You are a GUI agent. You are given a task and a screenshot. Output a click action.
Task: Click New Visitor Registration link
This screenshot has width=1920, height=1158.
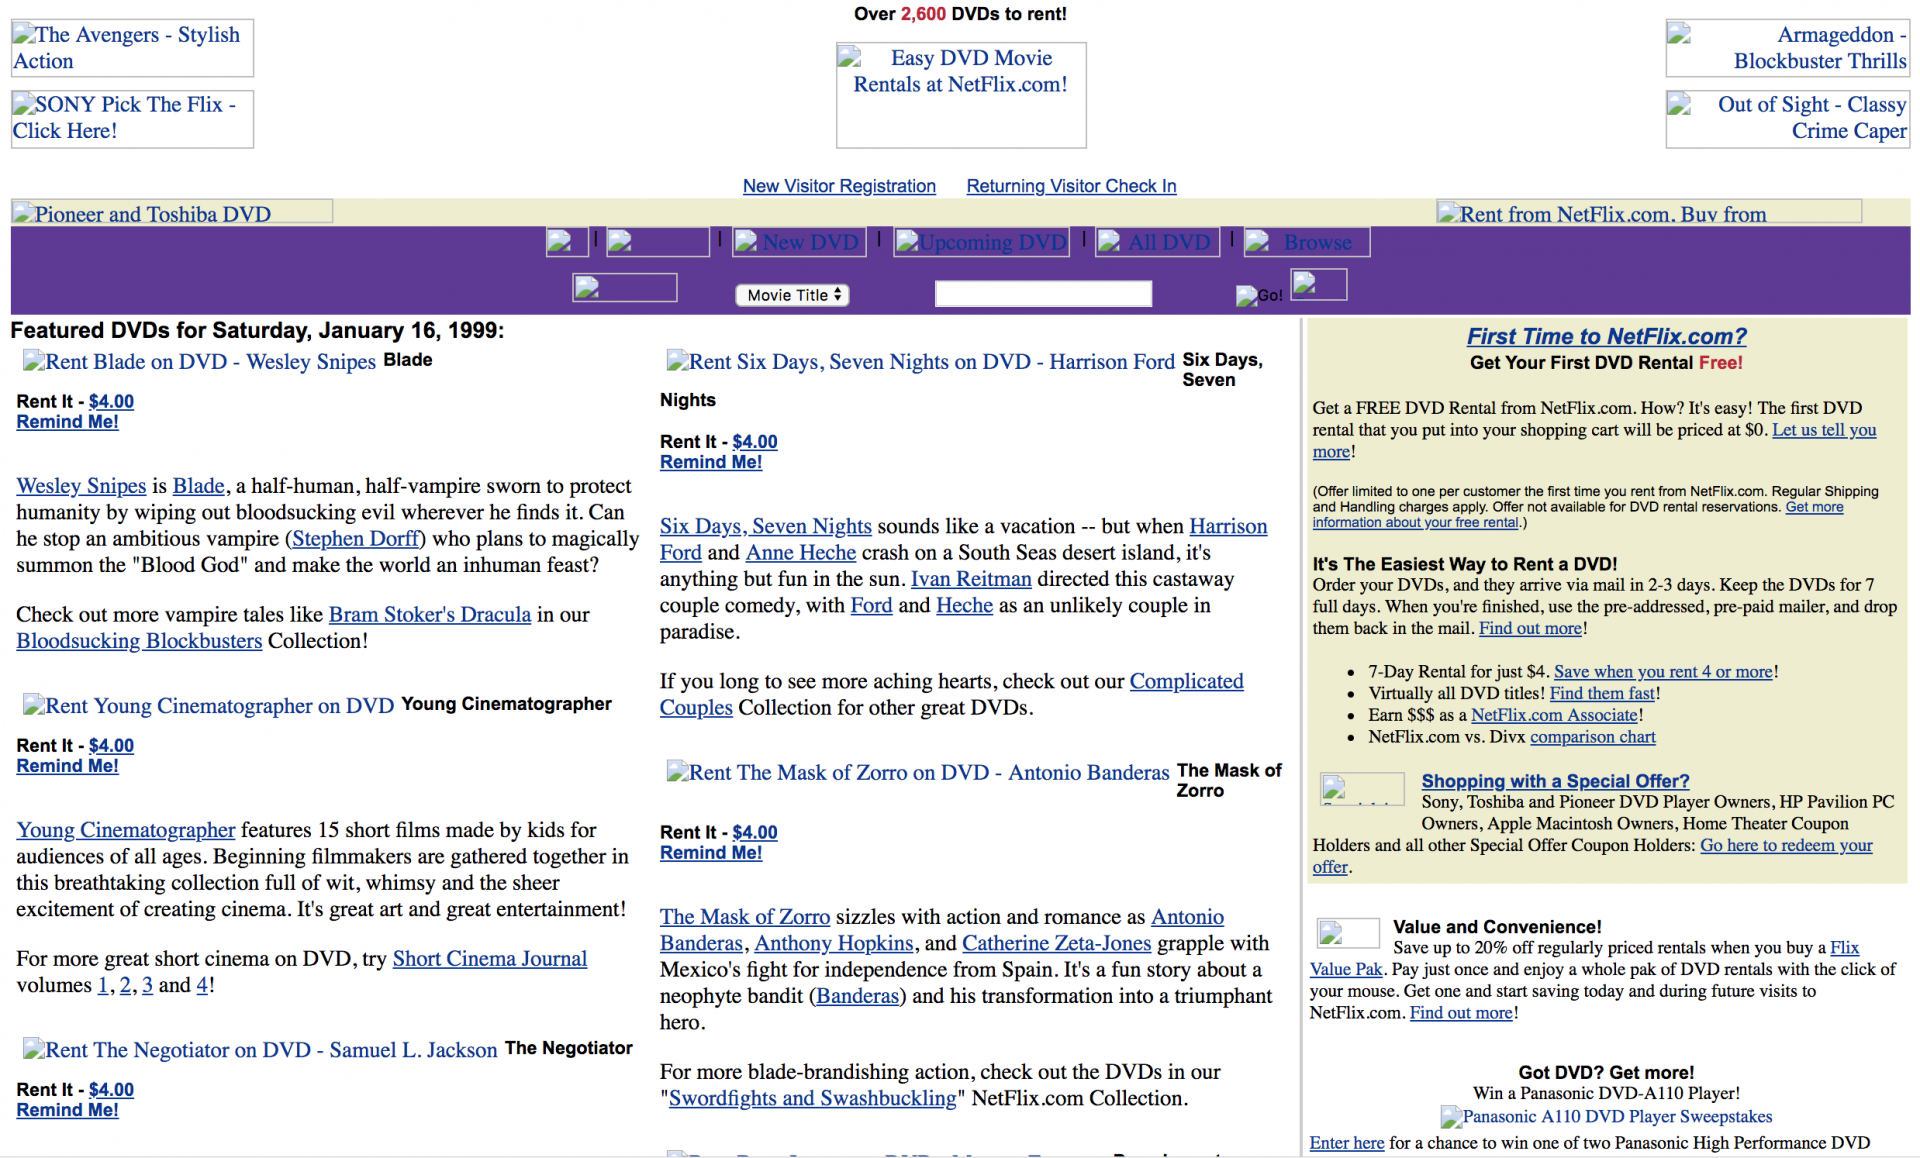tap(839, 186)
